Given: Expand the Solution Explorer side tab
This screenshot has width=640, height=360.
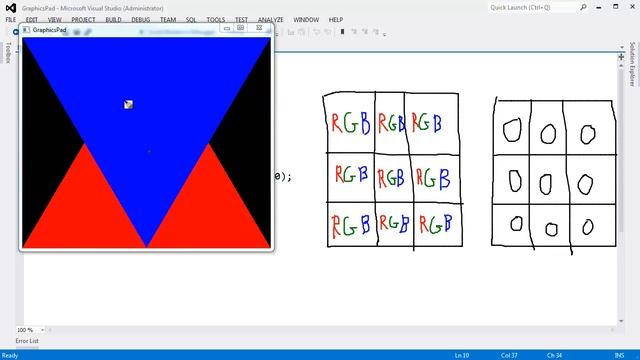Looking at the screenshot, I should click(x=632, y=64).
